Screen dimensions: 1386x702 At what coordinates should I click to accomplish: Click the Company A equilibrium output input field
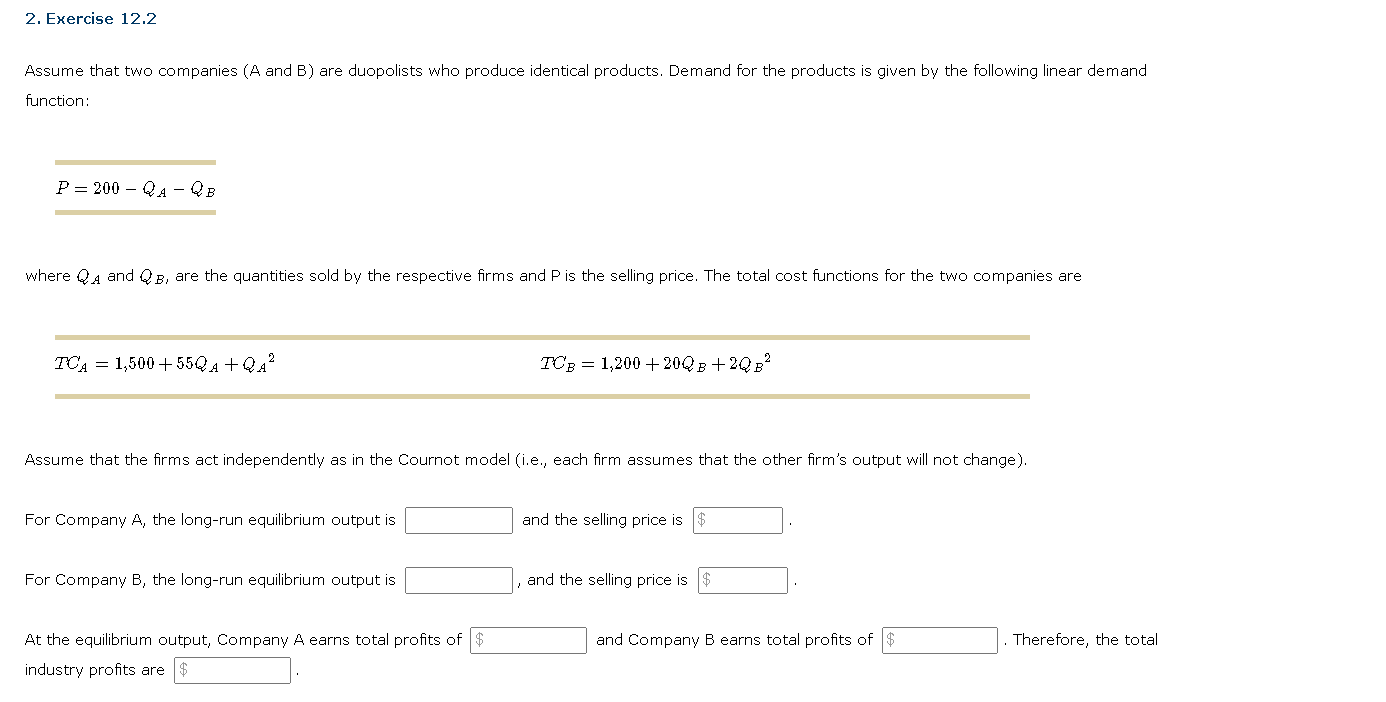pos(458,520)
